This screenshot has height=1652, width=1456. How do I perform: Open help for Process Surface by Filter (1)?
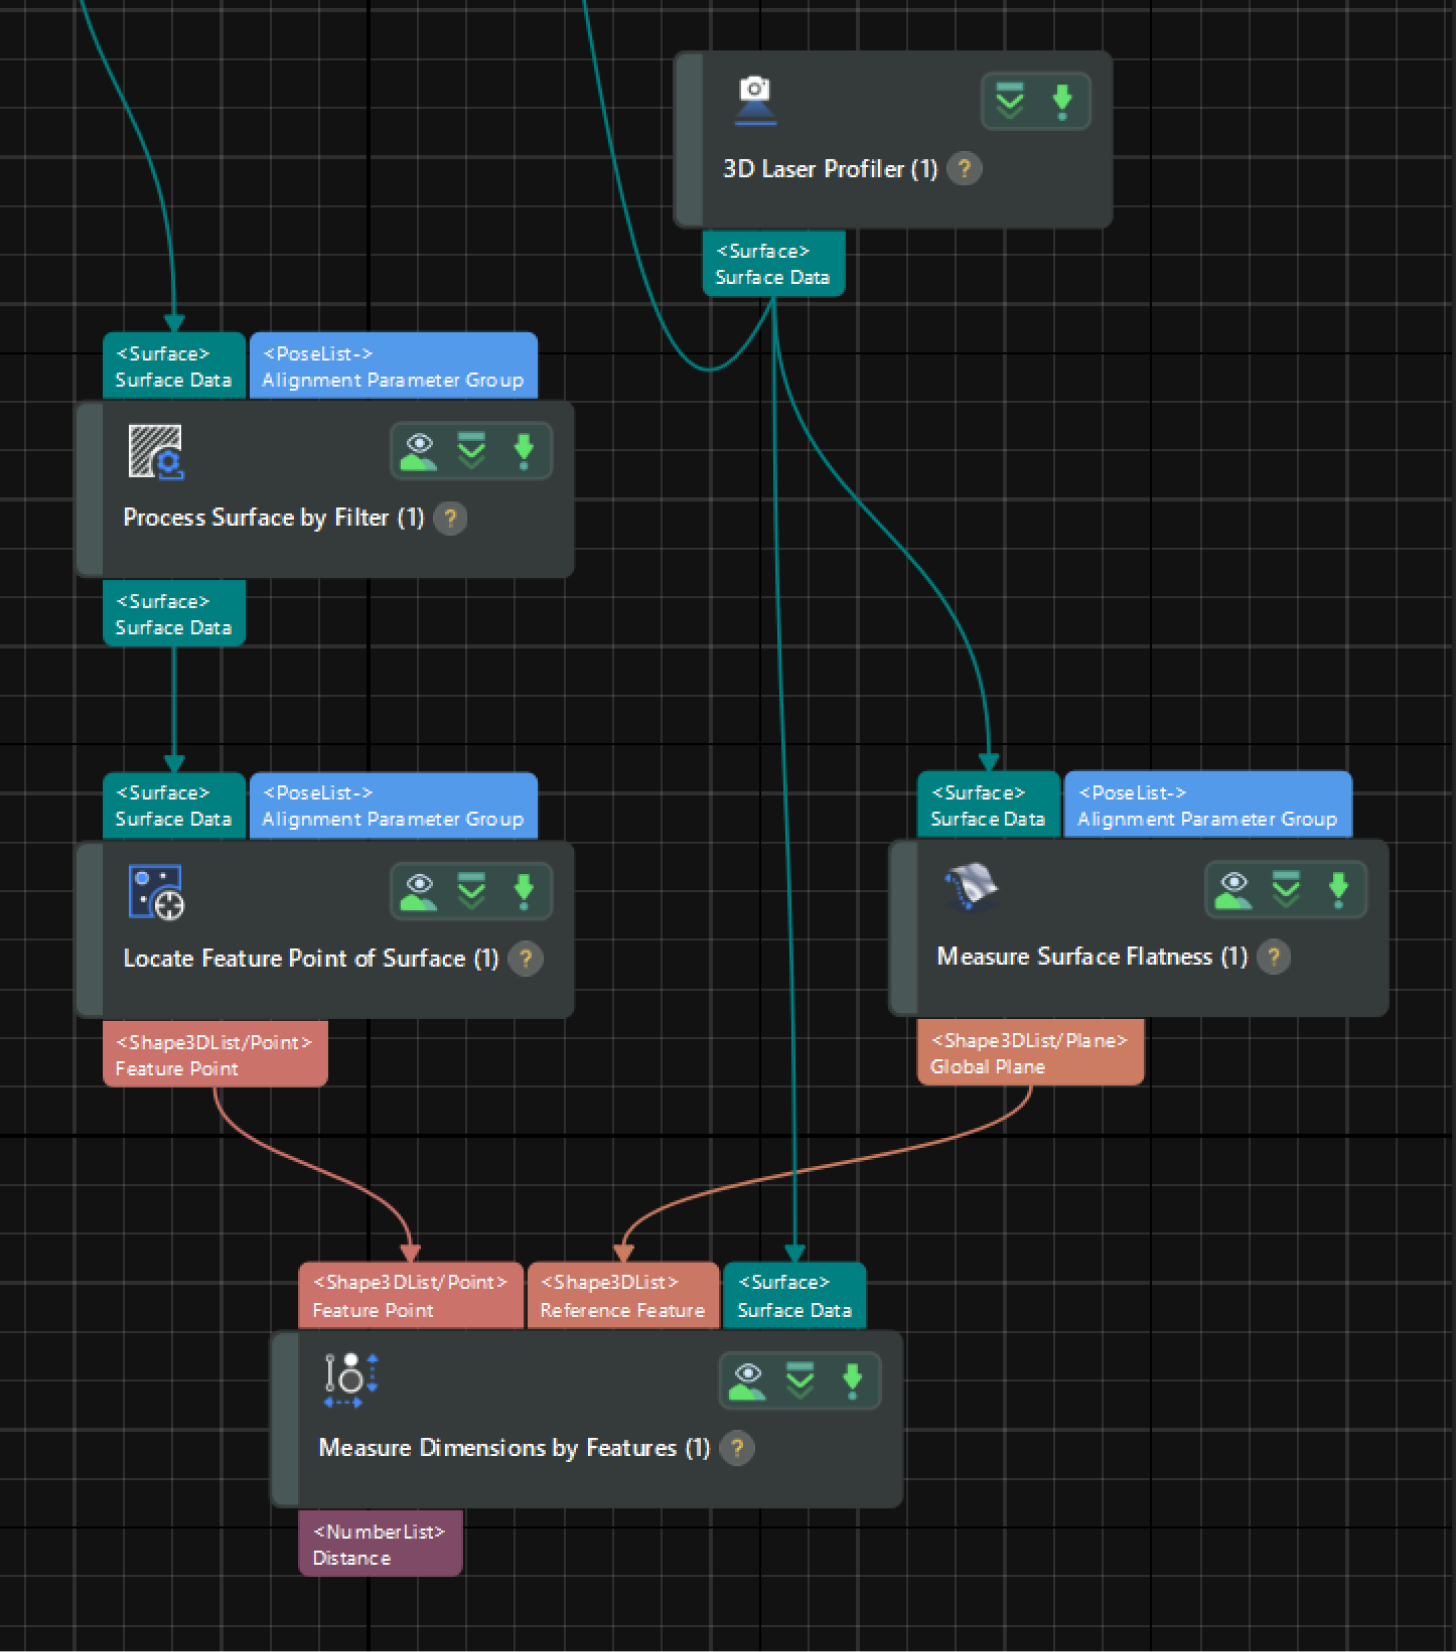click(450, 518)
